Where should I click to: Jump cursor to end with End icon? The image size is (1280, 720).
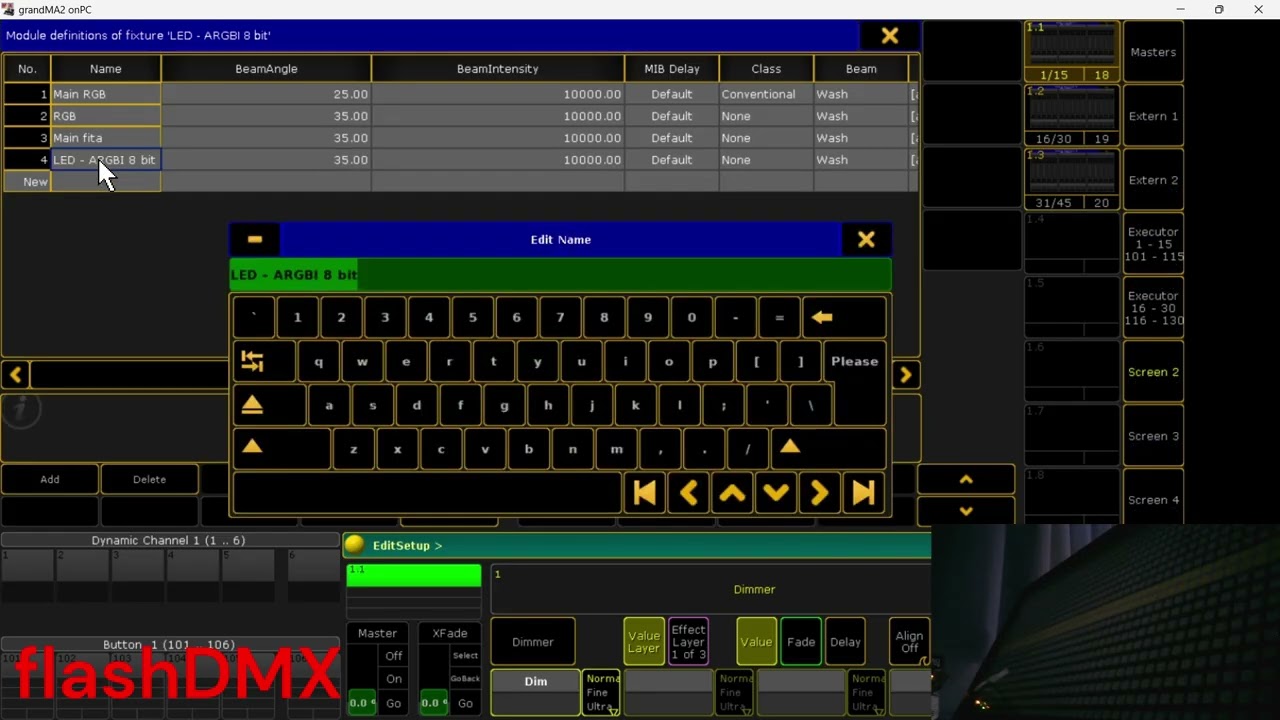point(865,493)
